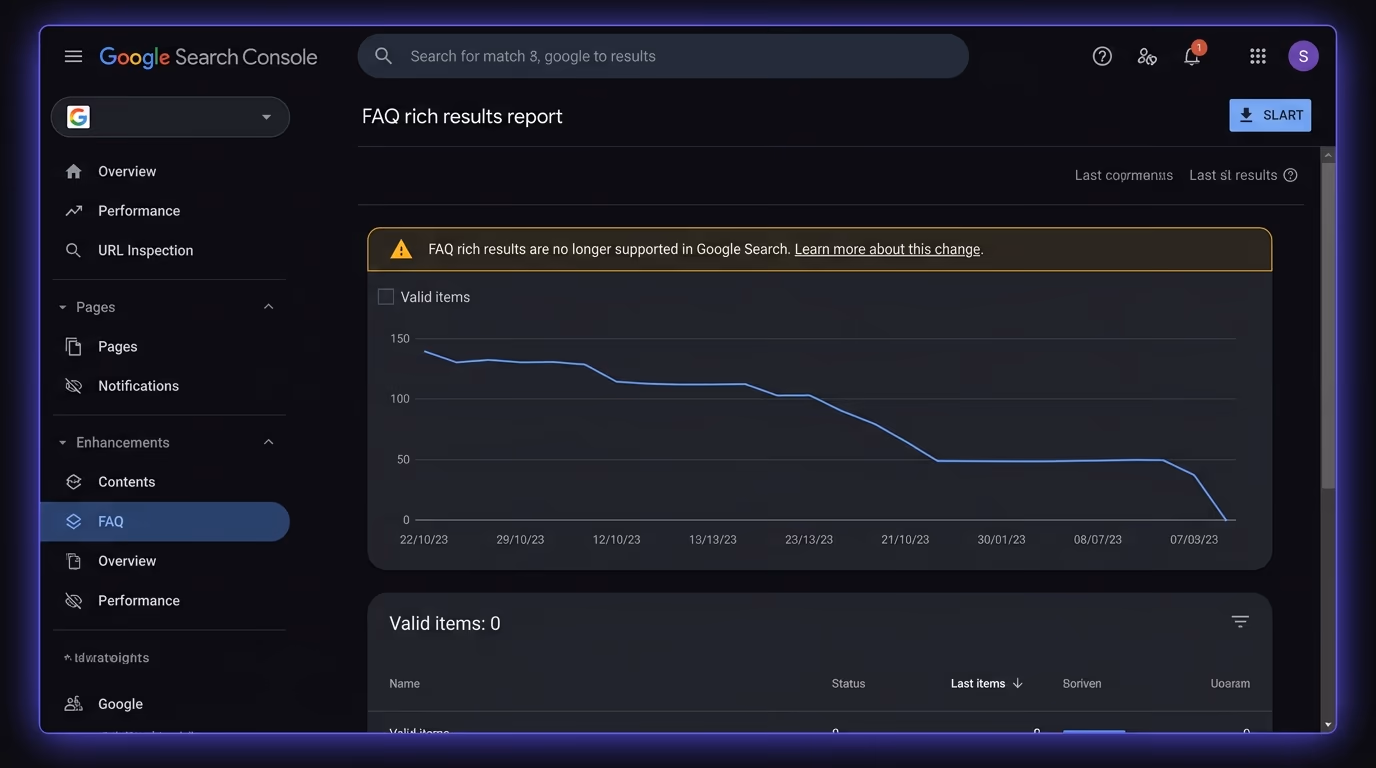
Task: Click the 22/10/23 chart date label
Action: [424, 539]
